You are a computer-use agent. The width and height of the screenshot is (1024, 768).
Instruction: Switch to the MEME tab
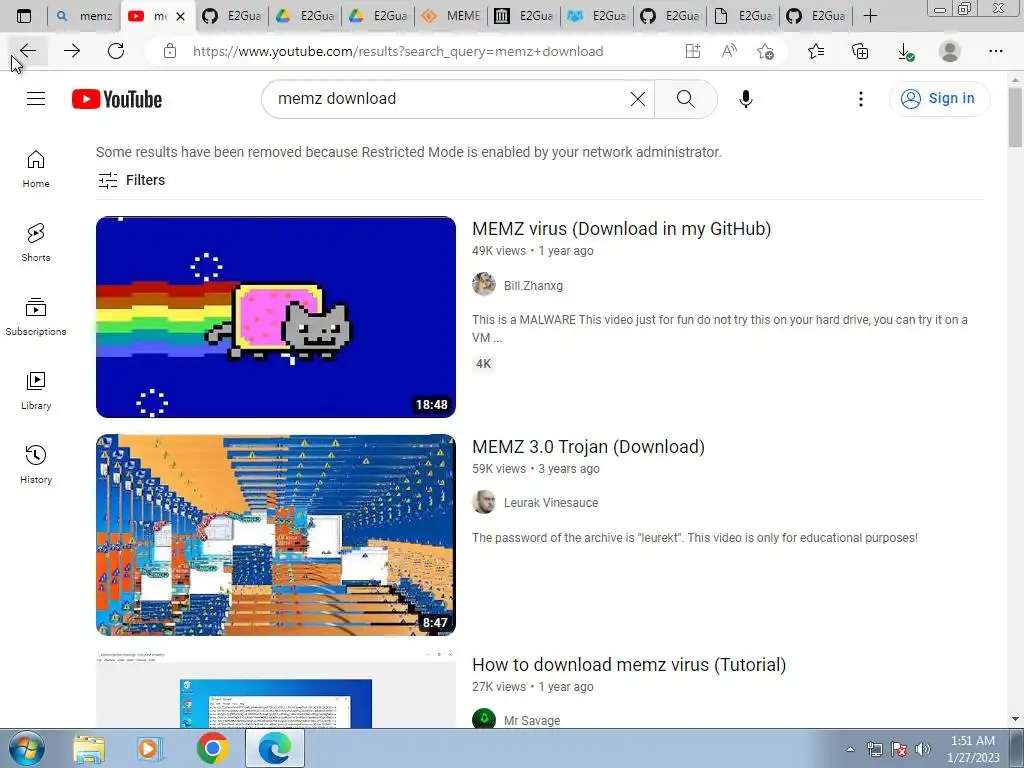(451, 16)
